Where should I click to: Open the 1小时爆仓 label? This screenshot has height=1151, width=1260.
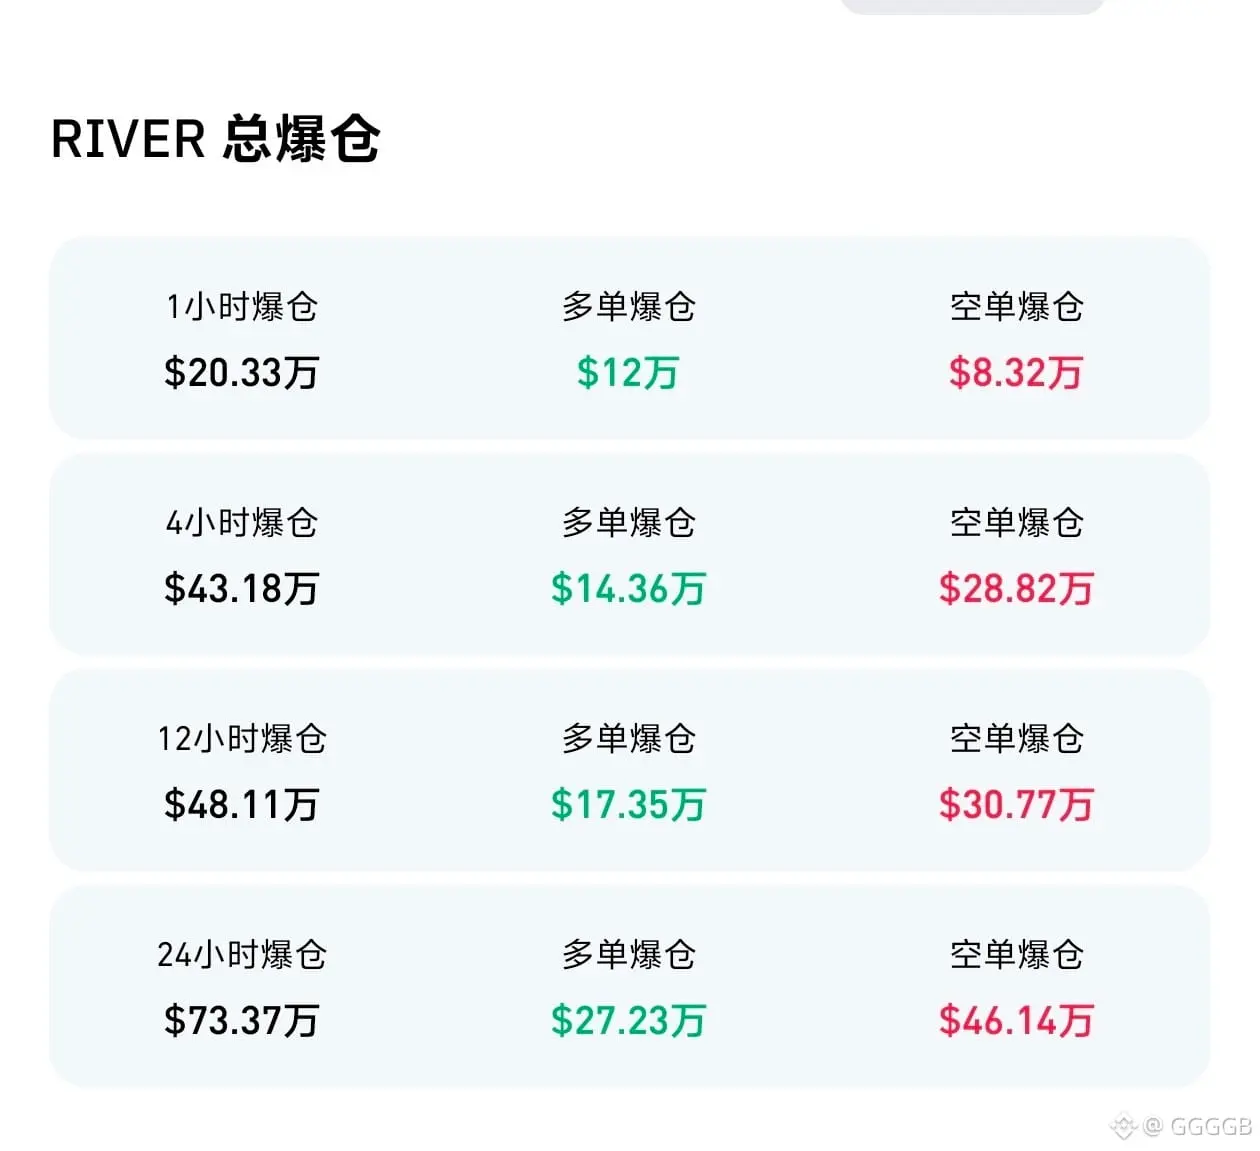(242, 307)
